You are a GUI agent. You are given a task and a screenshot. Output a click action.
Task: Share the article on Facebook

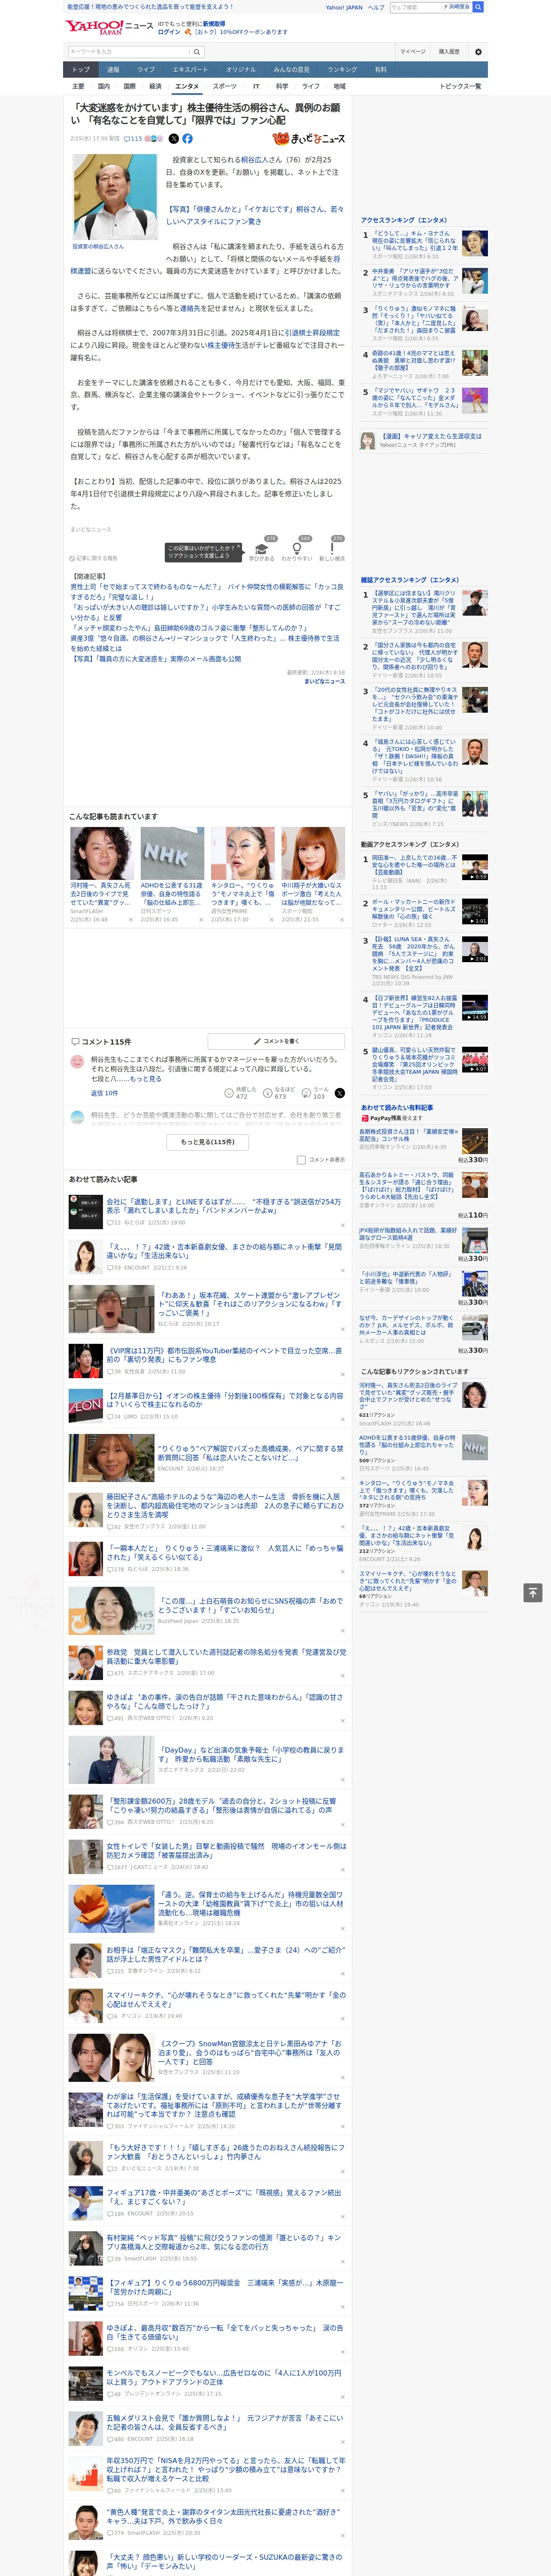[187, 139]
